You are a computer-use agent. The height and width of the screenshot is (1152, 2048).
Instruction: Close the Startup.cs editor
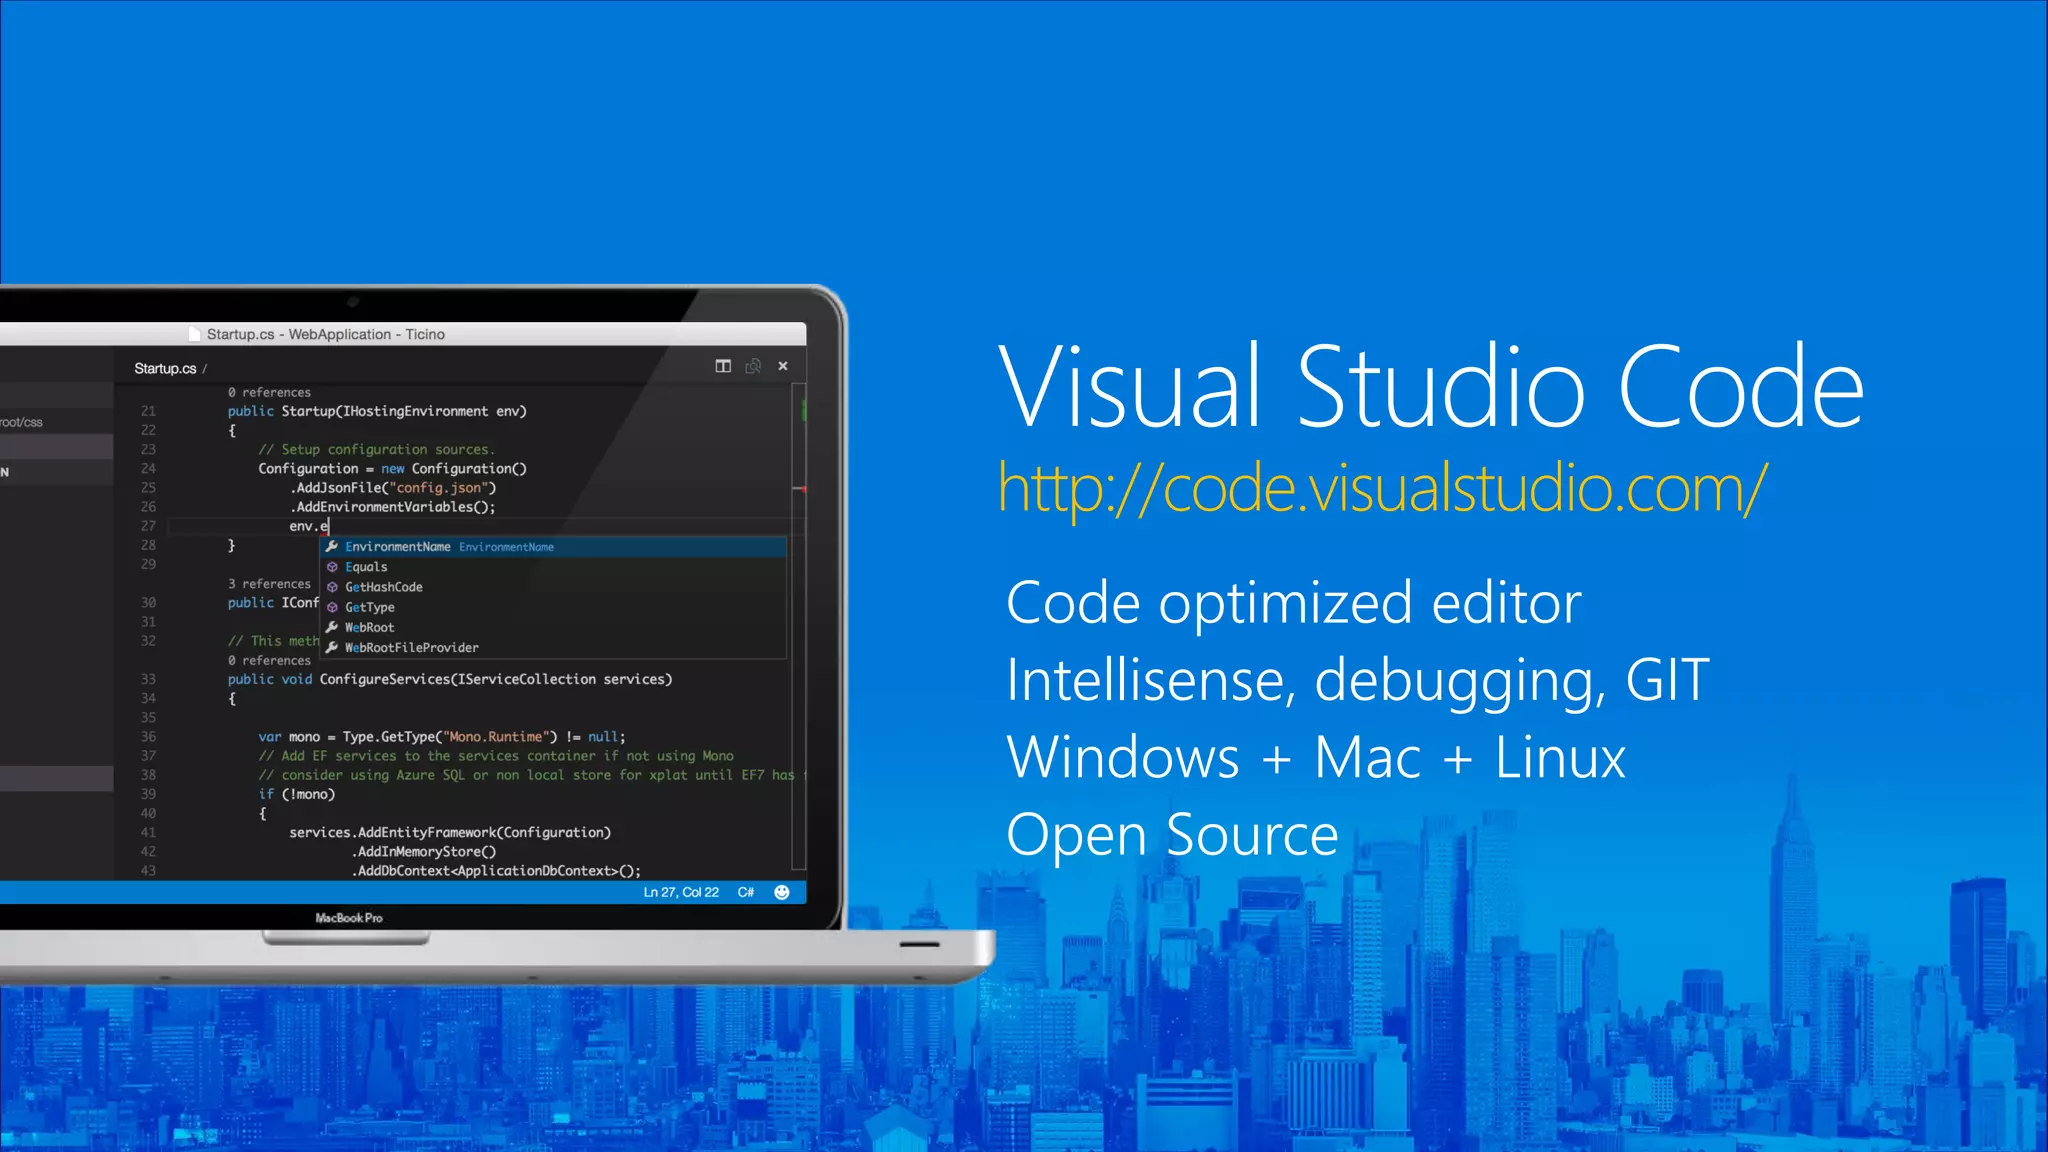click(x=783, y=366)
